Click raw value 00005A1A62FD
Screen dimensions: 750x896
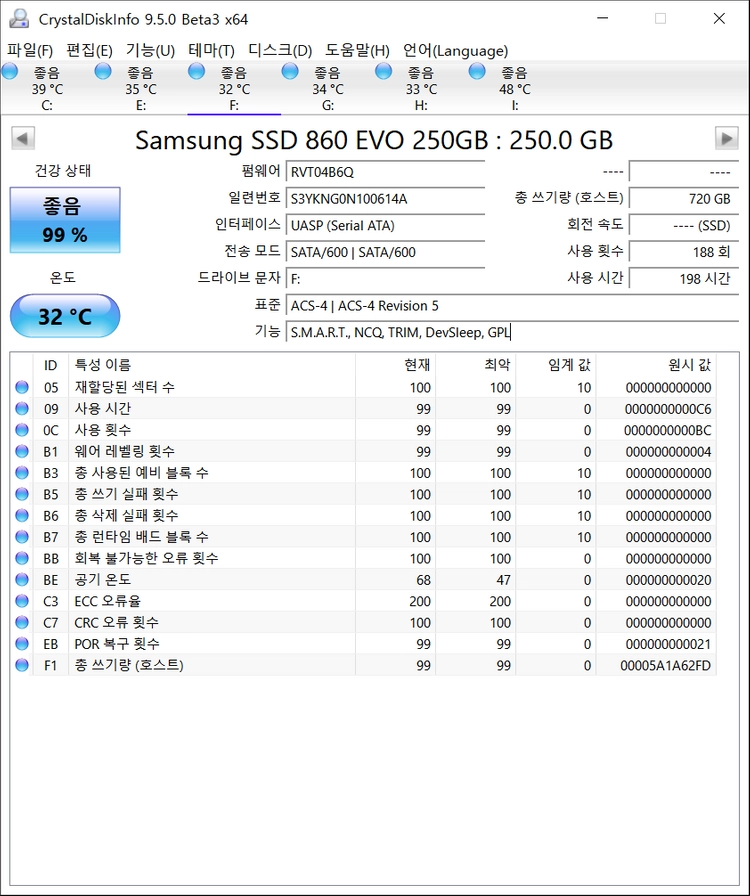[x=666, y=666]
